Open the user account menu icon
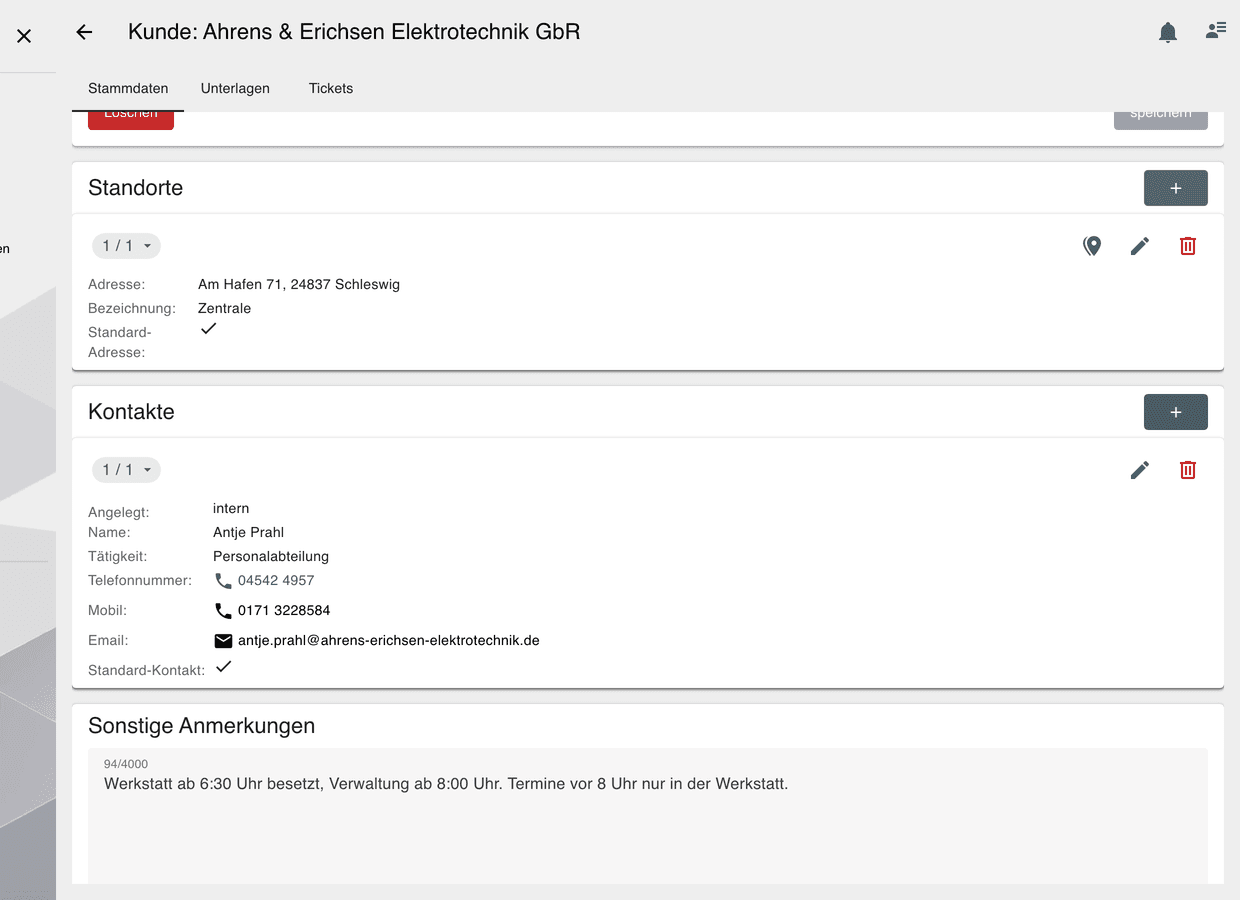The image size is (1240, 900). (x=1216, y=31)
